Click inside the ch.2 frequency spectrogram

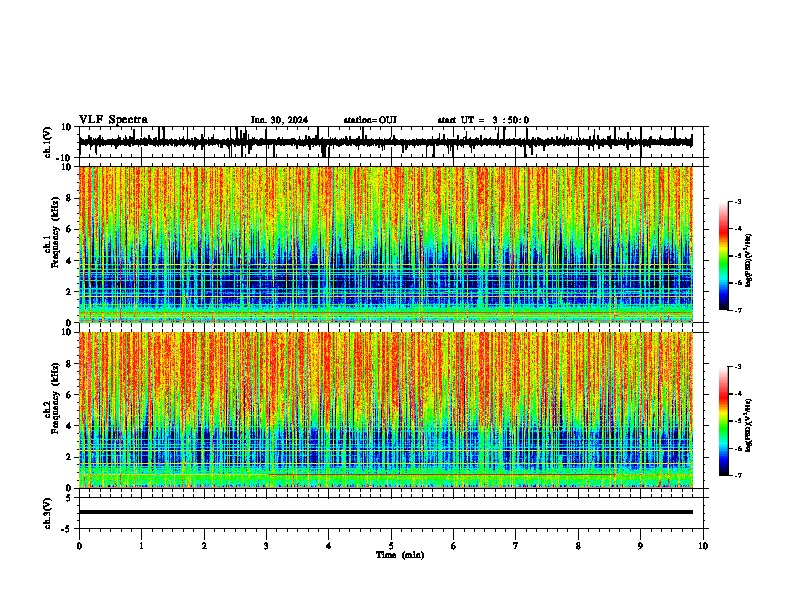[385, 410]
